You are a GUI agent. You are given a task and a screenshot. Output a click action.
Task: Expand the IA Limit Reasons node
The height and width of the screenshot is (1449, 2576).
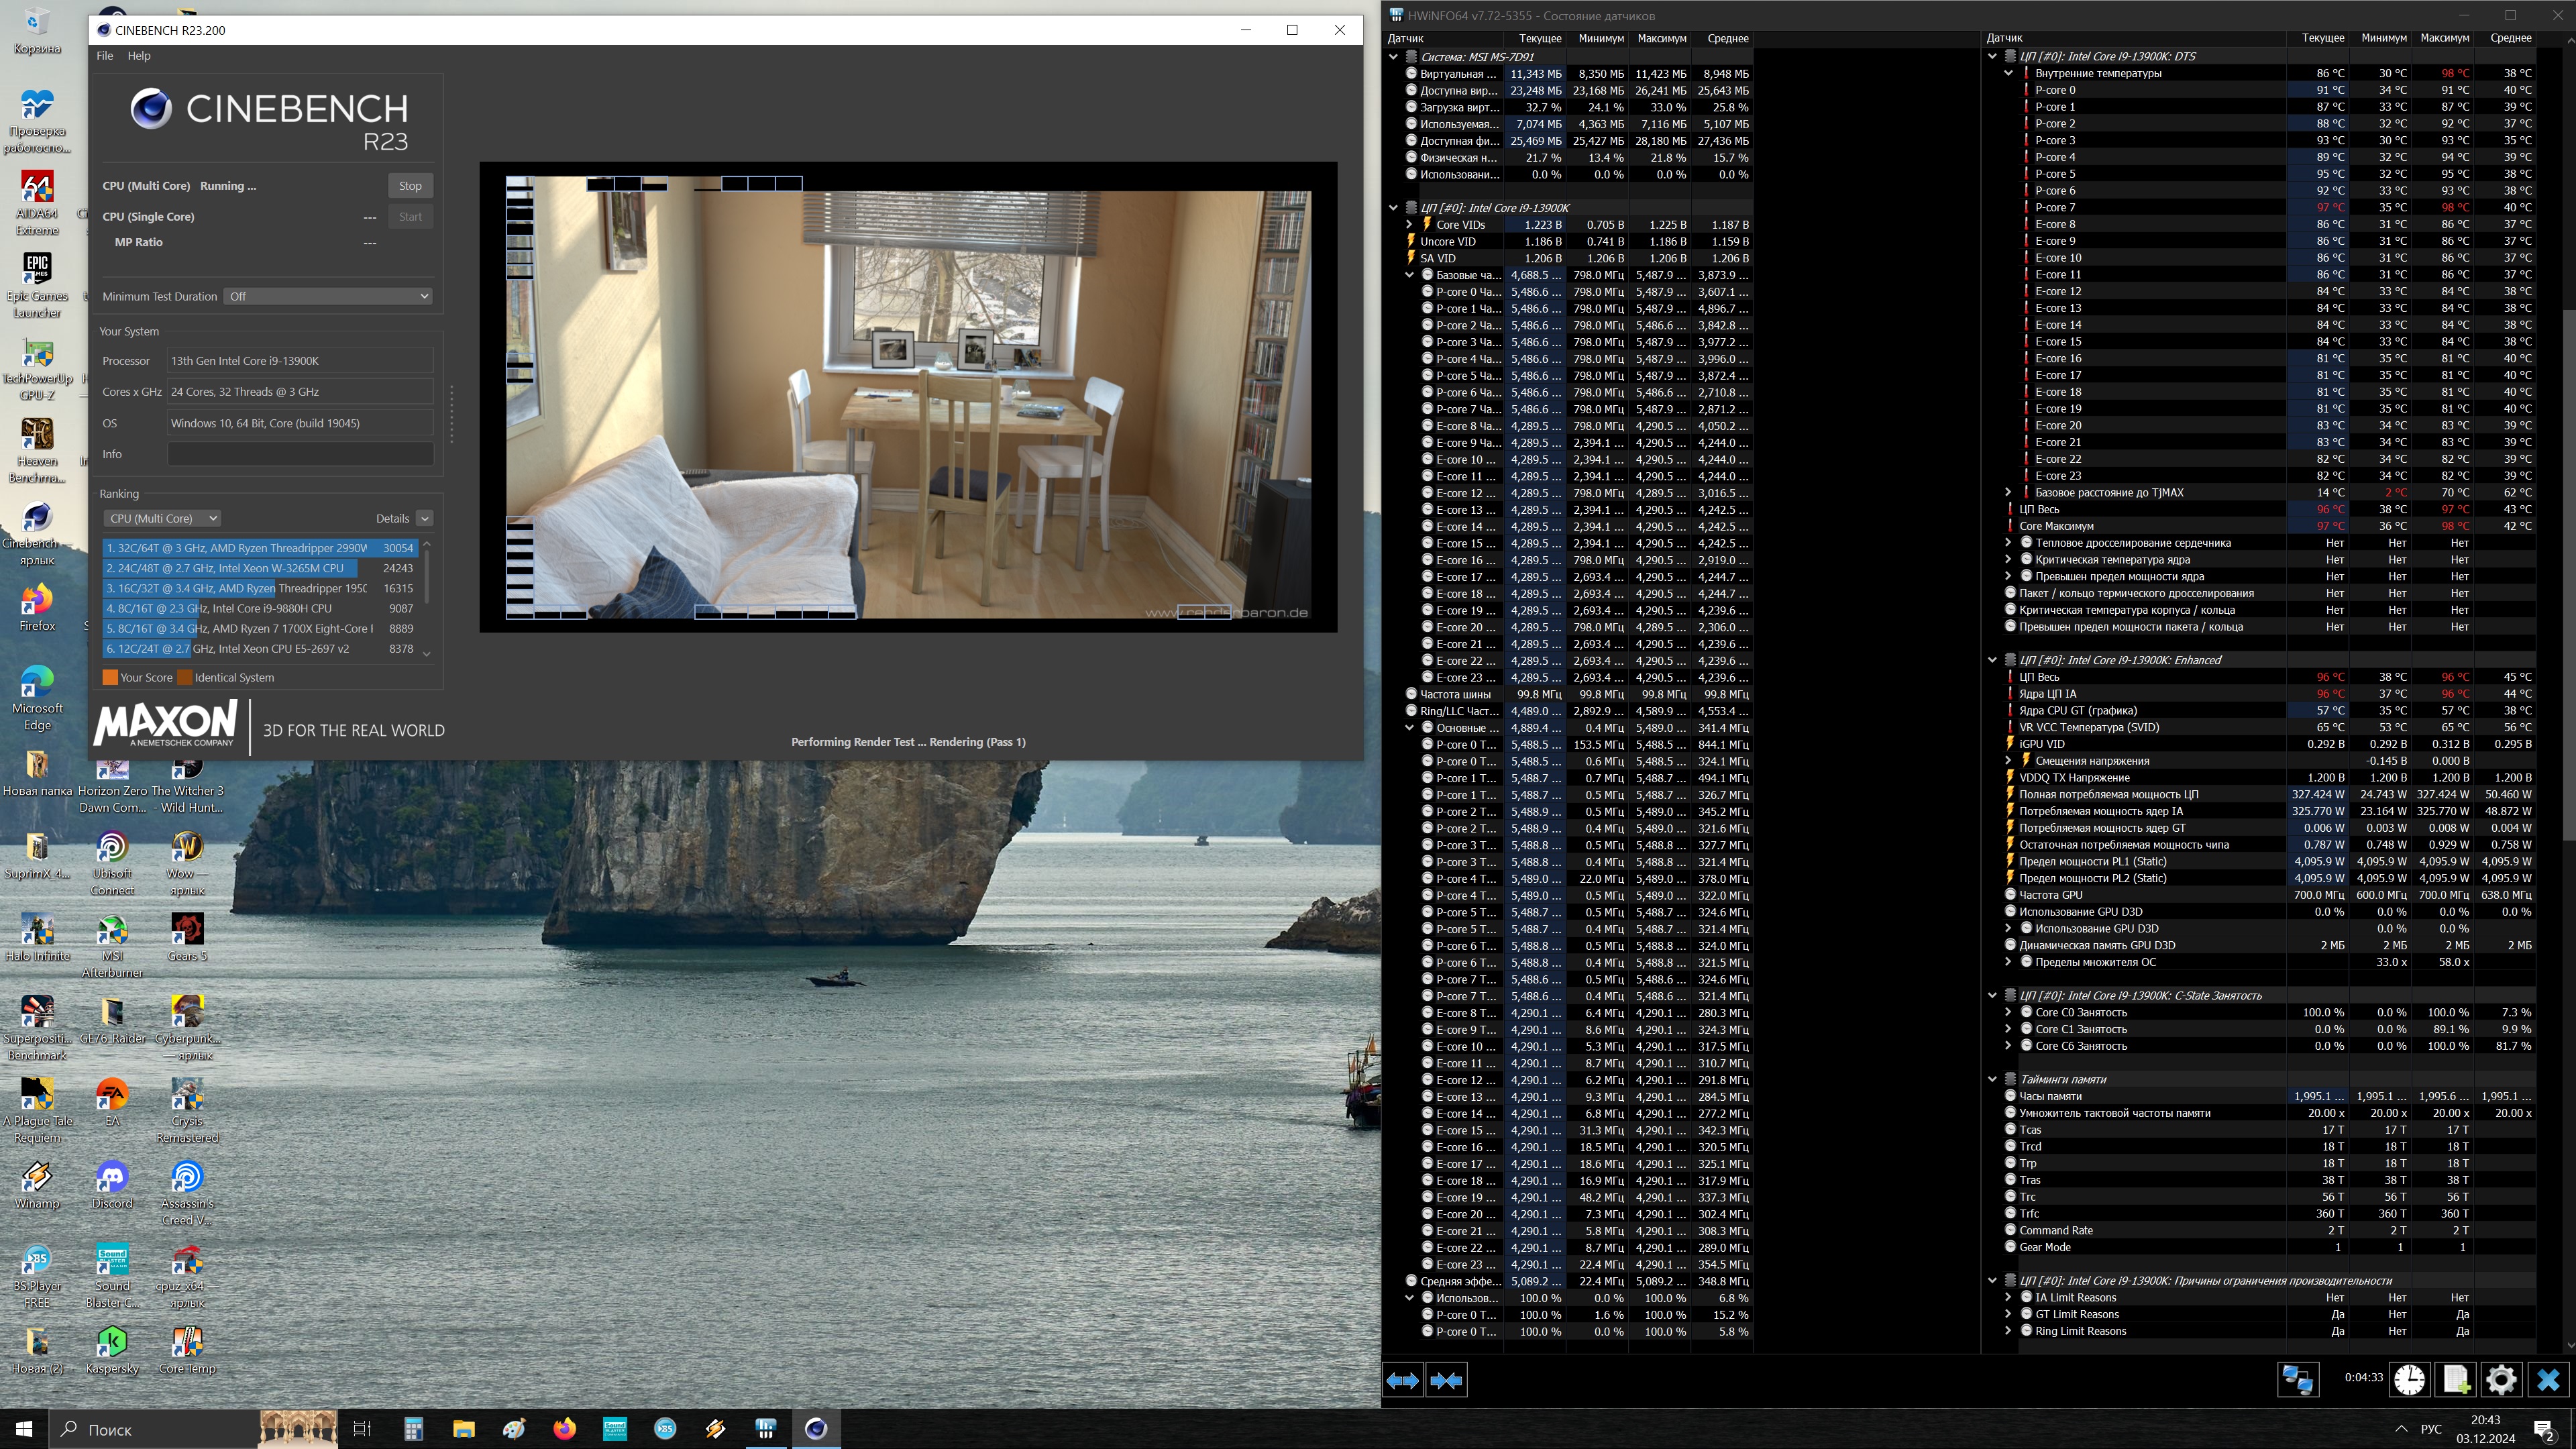tap(2007, 1298)
